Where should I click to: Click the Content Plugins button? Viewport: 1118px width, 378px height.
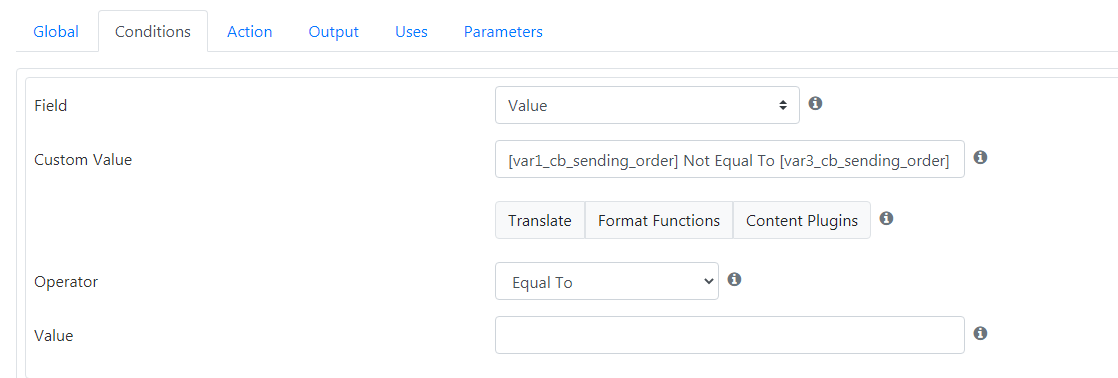(x=801, y=220)
